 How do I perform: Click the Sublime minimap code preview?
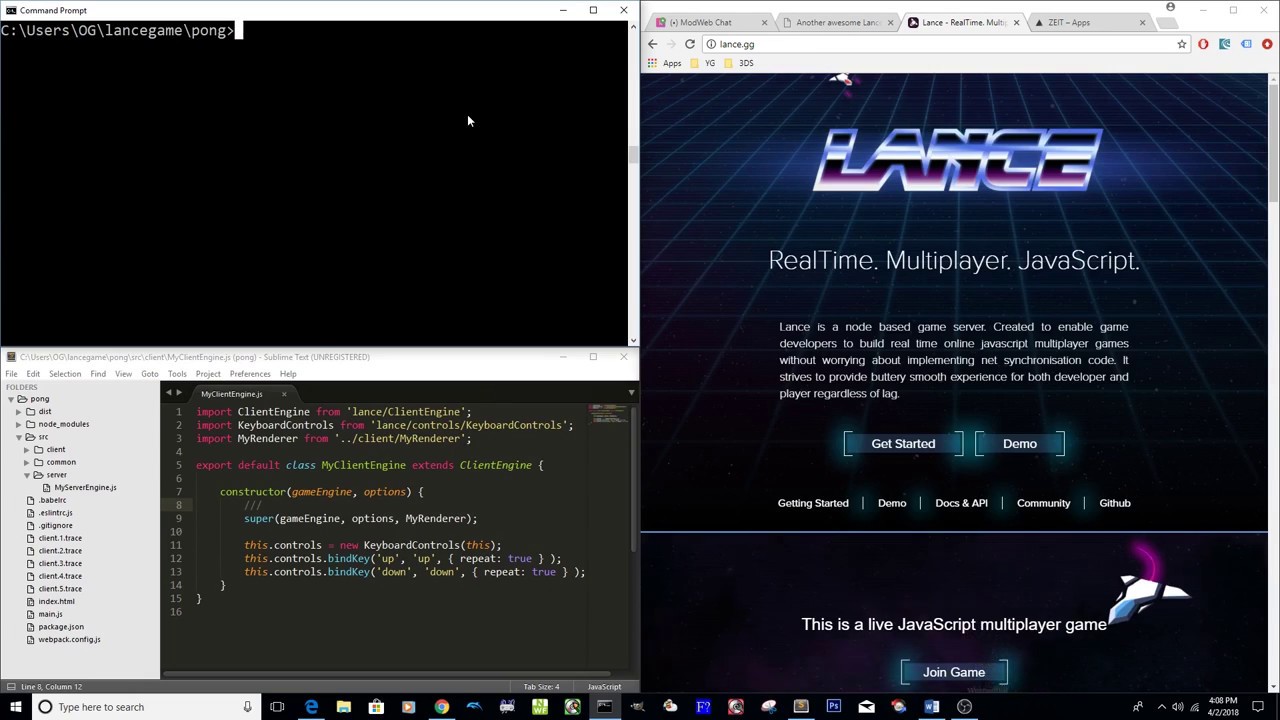[x=607, y=415]
